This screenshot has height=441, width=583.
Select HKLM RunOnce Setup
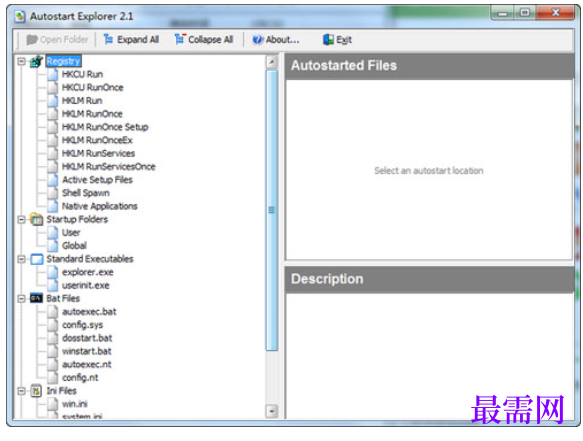point(105,127)
